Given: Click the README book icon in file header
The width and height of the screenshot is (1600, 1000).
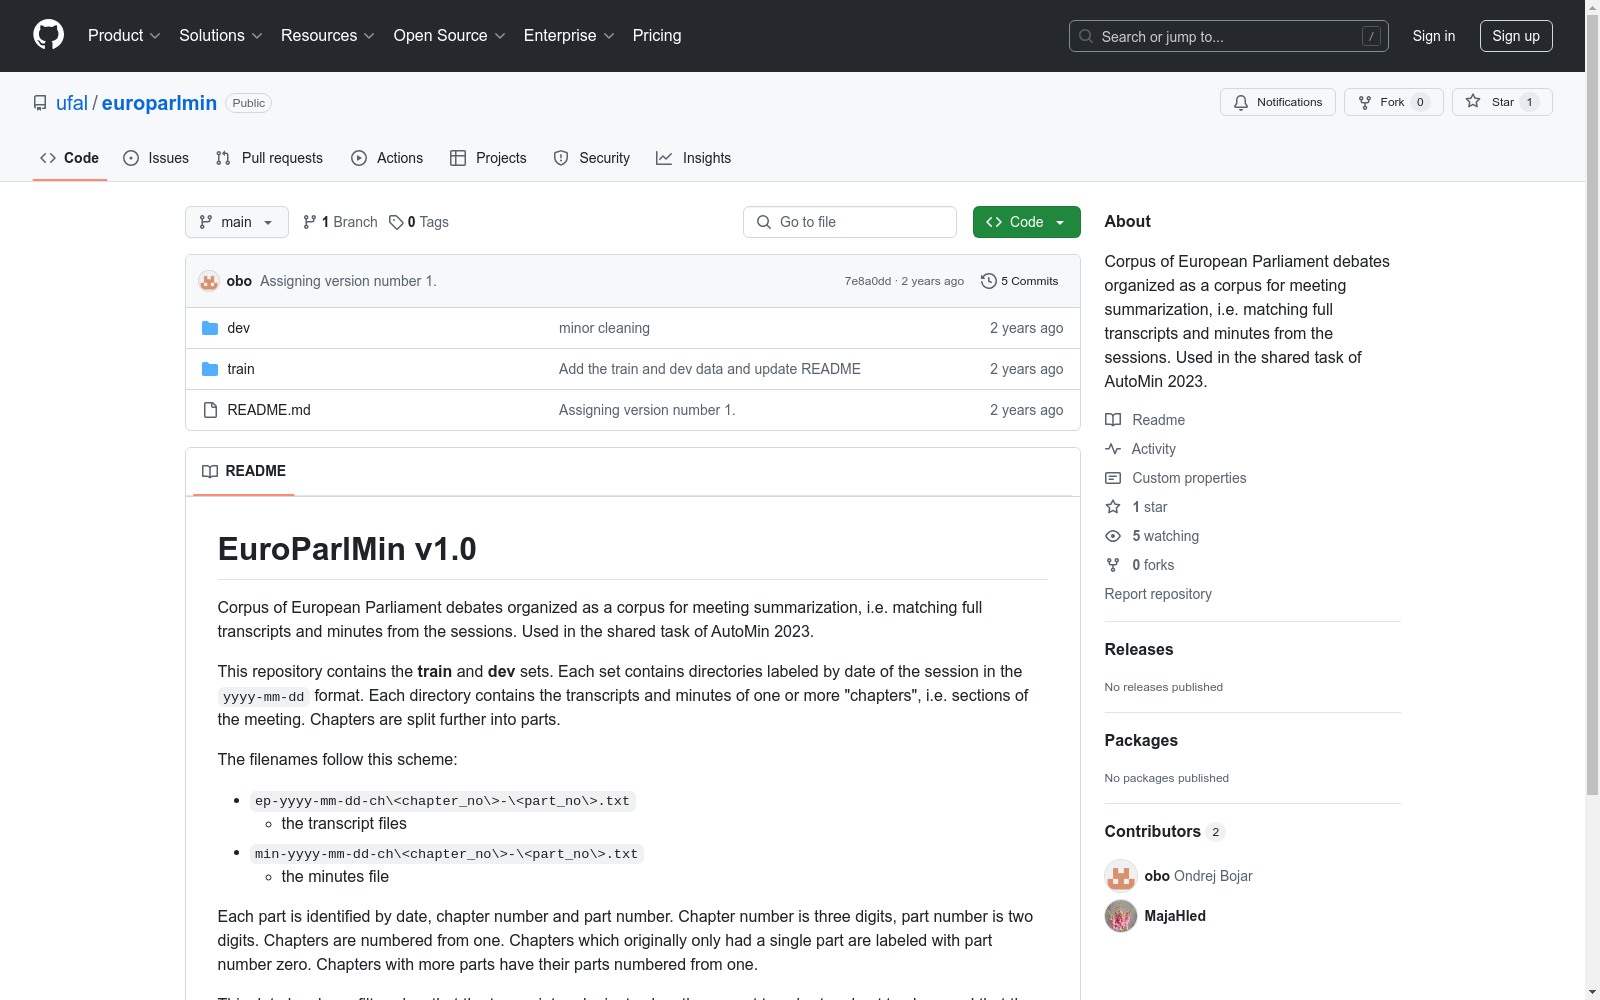Looking at the screenshot, I should [210, 471].
